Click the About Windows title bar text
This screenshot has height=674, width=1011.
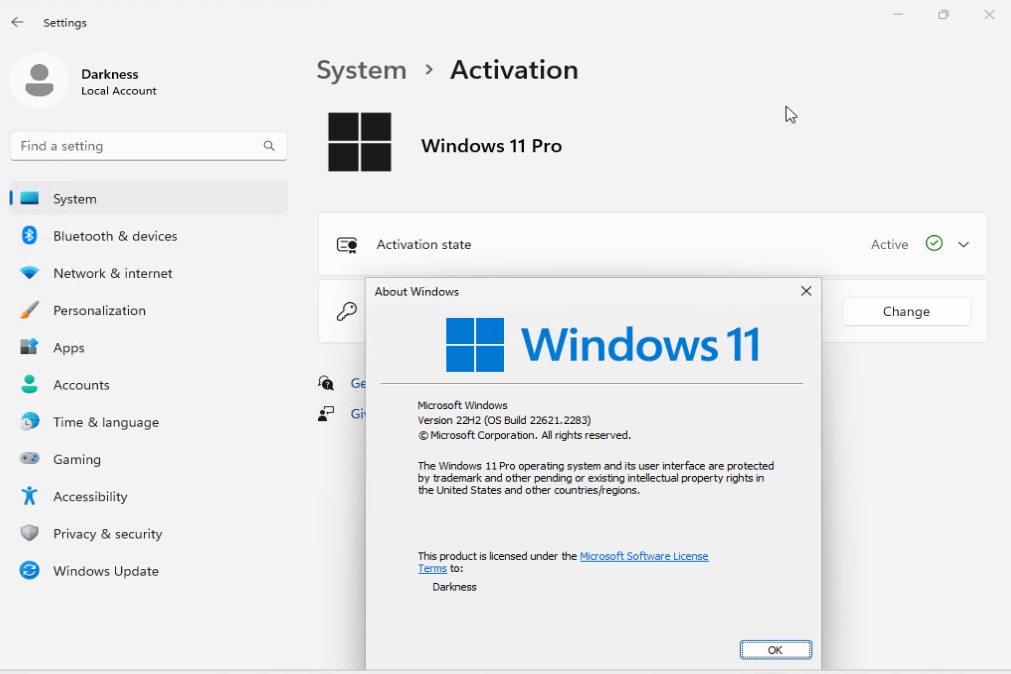pyautogui.click(x=417, y=292)
